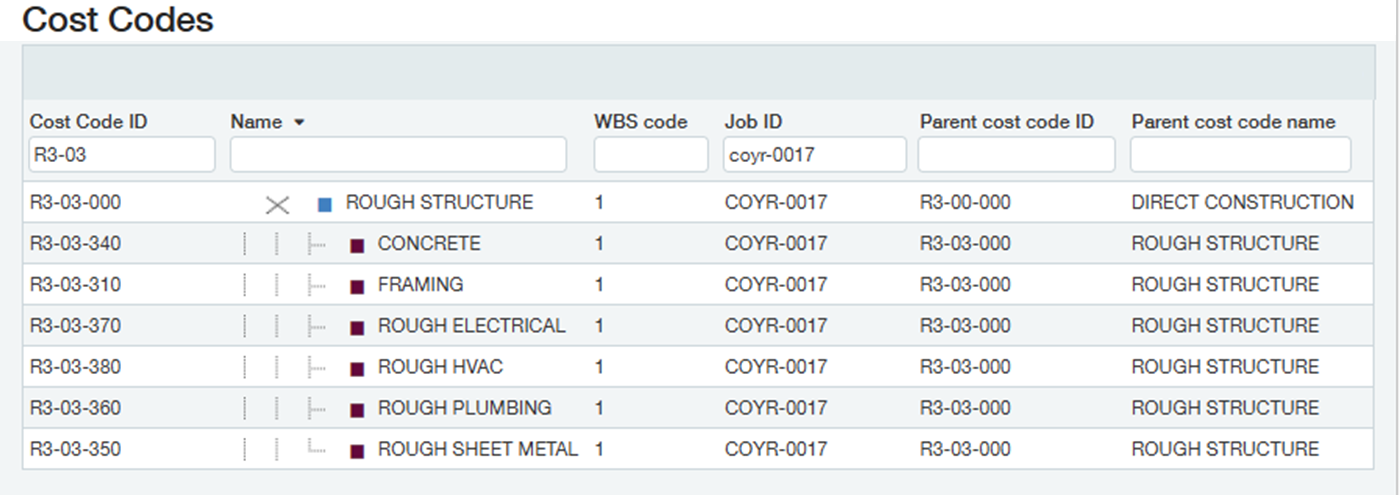Image resolution: width=1400 pixels, height=495 pixels.
Task: Click the Parent cost code ID filter box
Action: point(1016,155)
